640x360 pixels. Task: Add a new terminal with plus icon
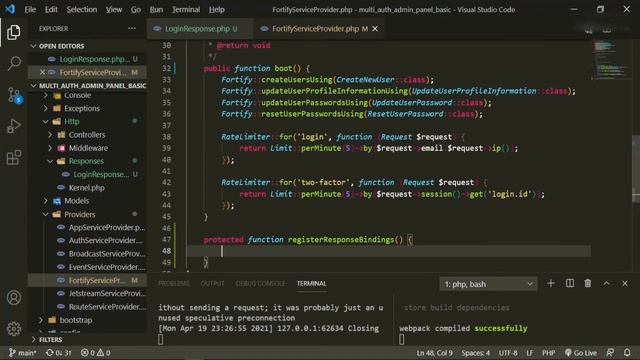pos(551,283)
